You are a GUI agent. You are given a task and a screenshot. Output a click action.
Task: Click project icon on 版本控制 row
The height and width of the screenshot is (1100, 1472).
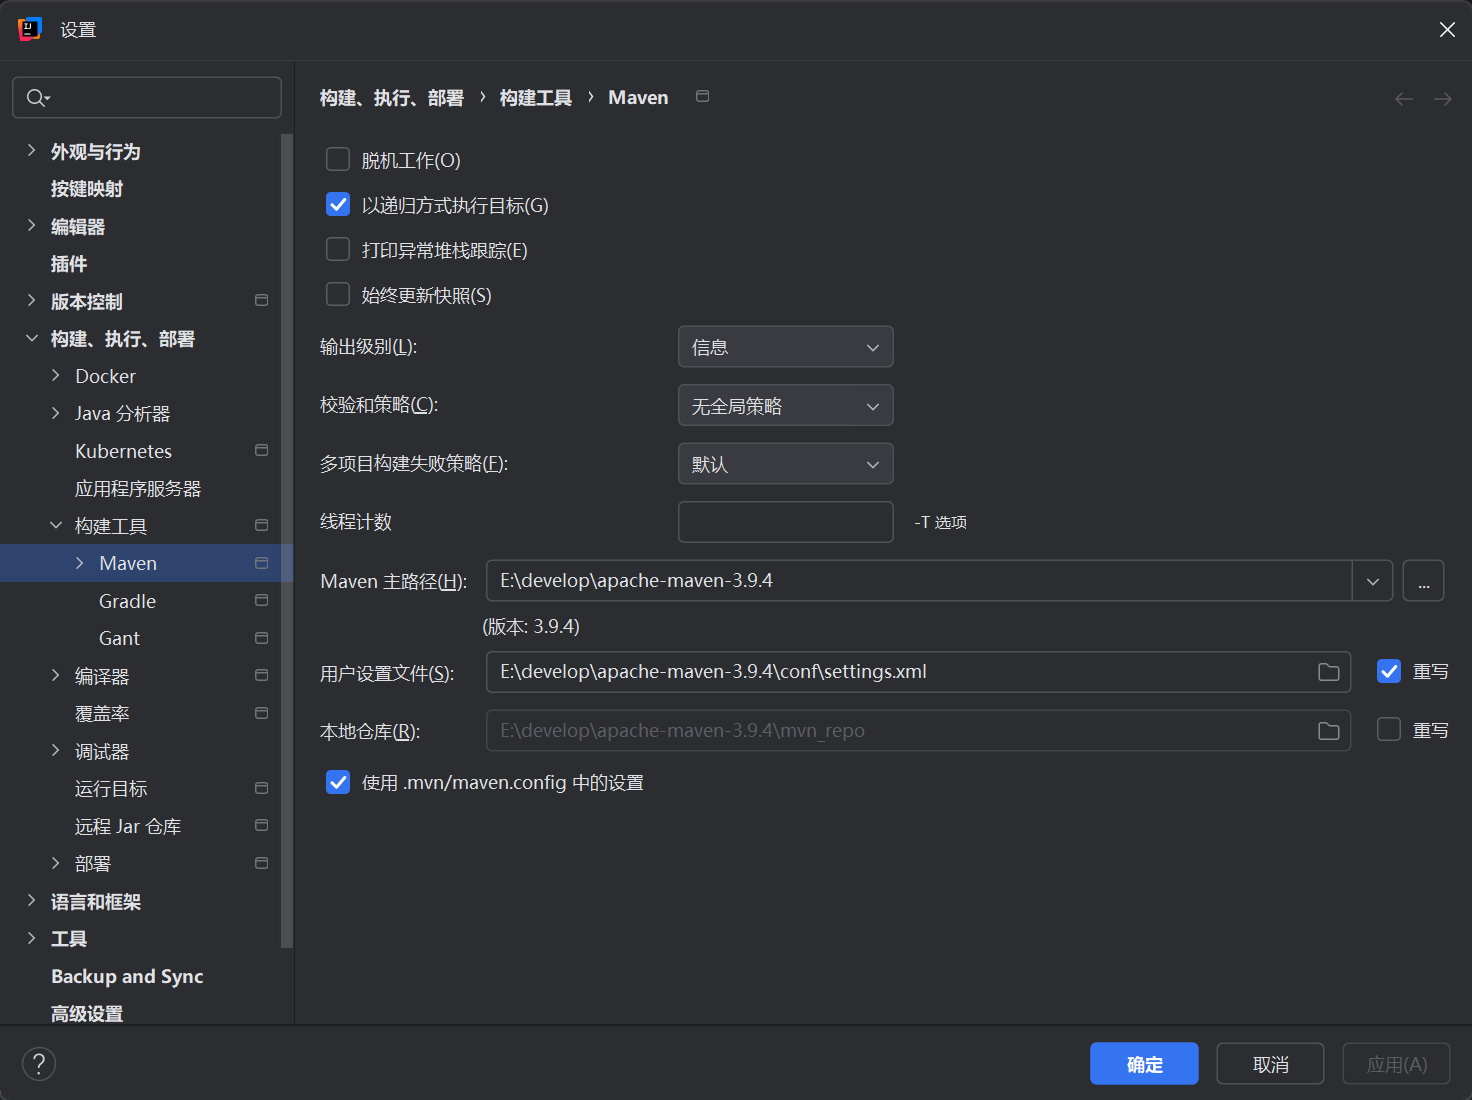[262, 300]
